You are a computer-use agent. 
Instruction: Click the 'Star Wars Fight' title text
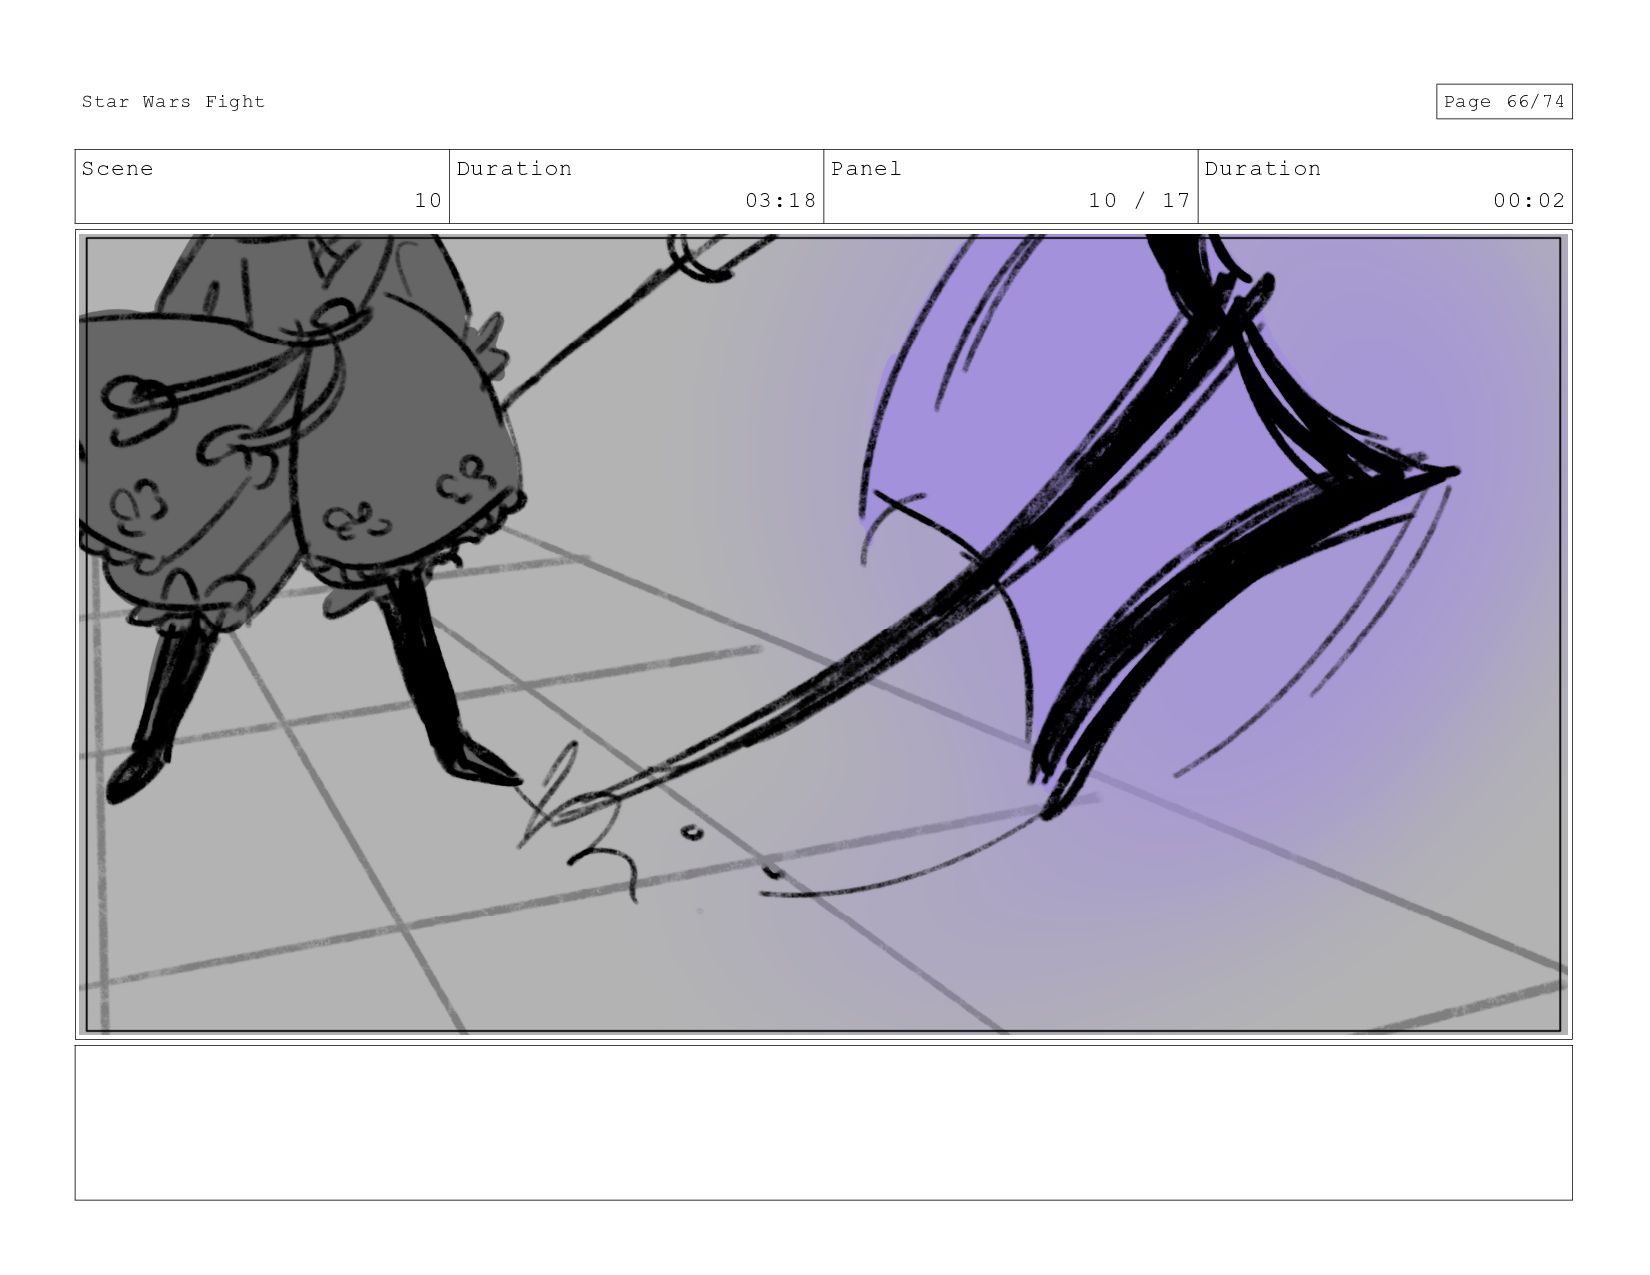173,102
